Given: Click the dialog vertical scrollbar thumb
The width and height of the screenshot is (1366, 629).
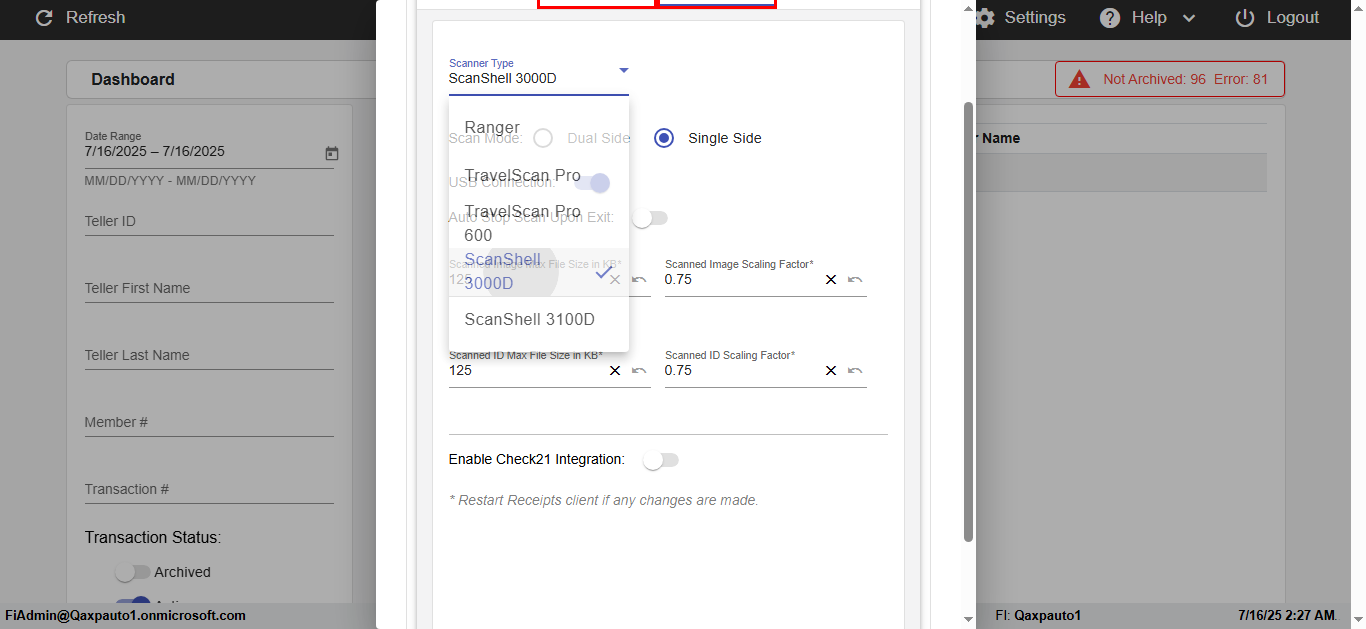Looking at the screenshot, I should point(968,322).
